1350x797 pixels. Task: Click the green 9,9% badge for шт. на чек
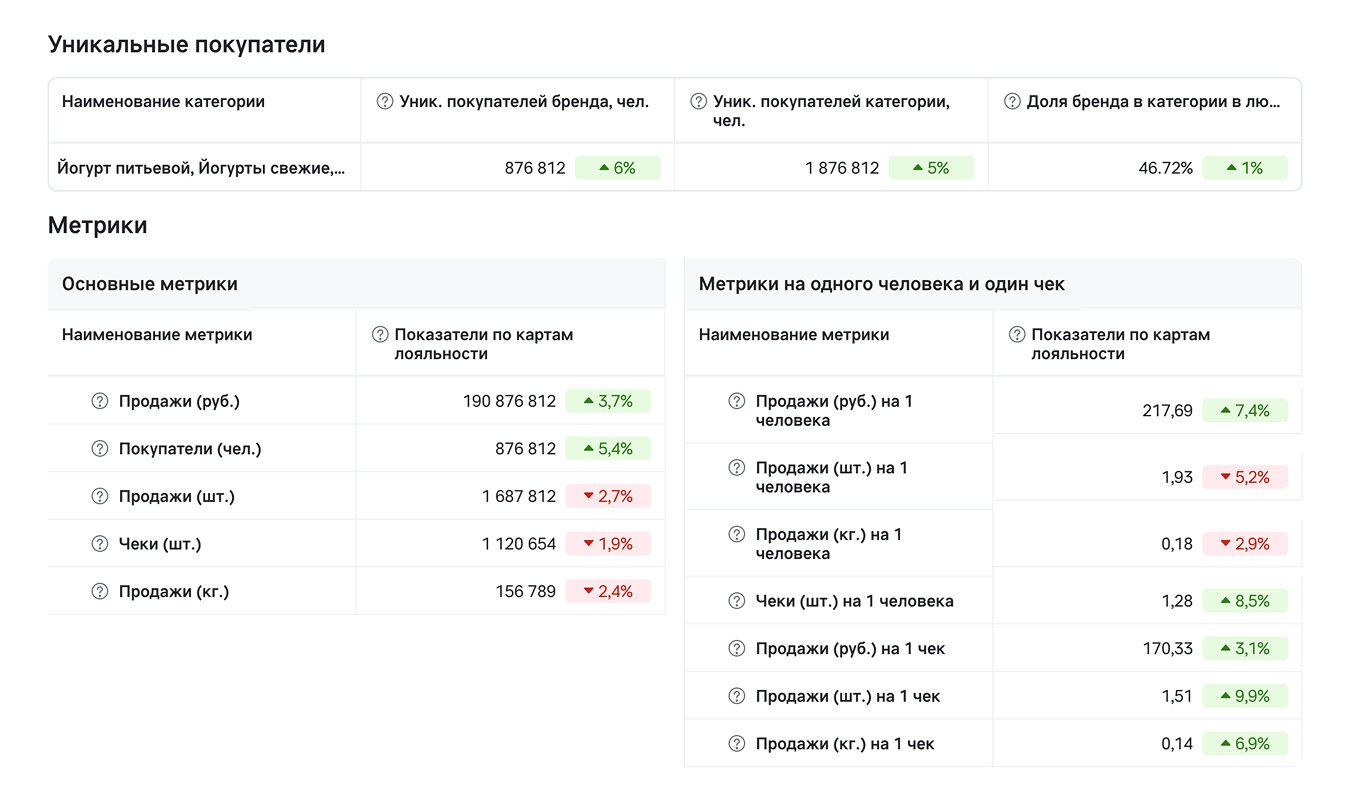(x=1244, y=696)
